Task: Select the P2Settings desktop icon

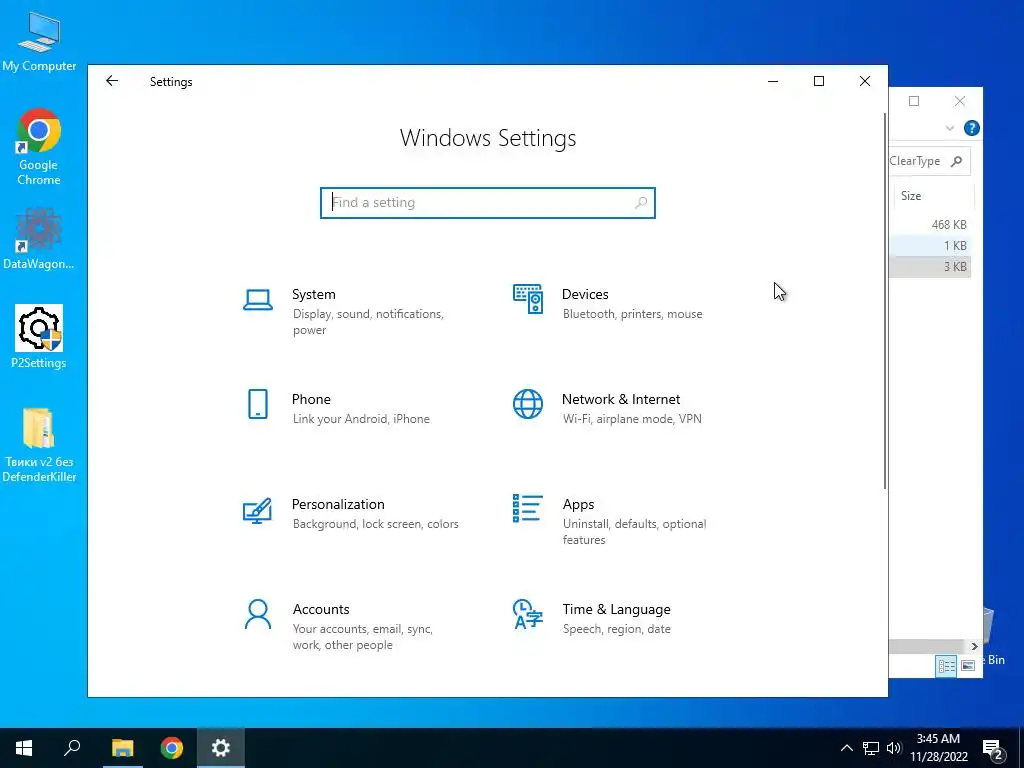Action: 39,337
